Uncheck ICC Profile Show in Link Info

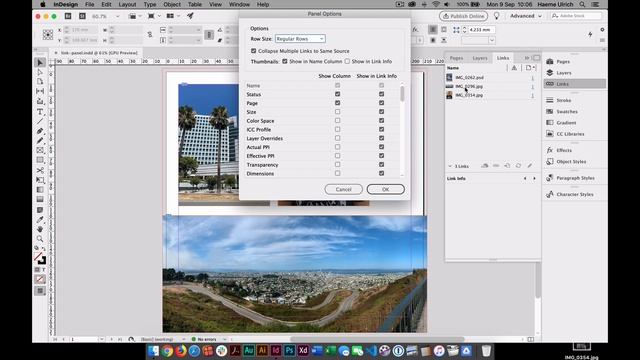coord(382,129)
